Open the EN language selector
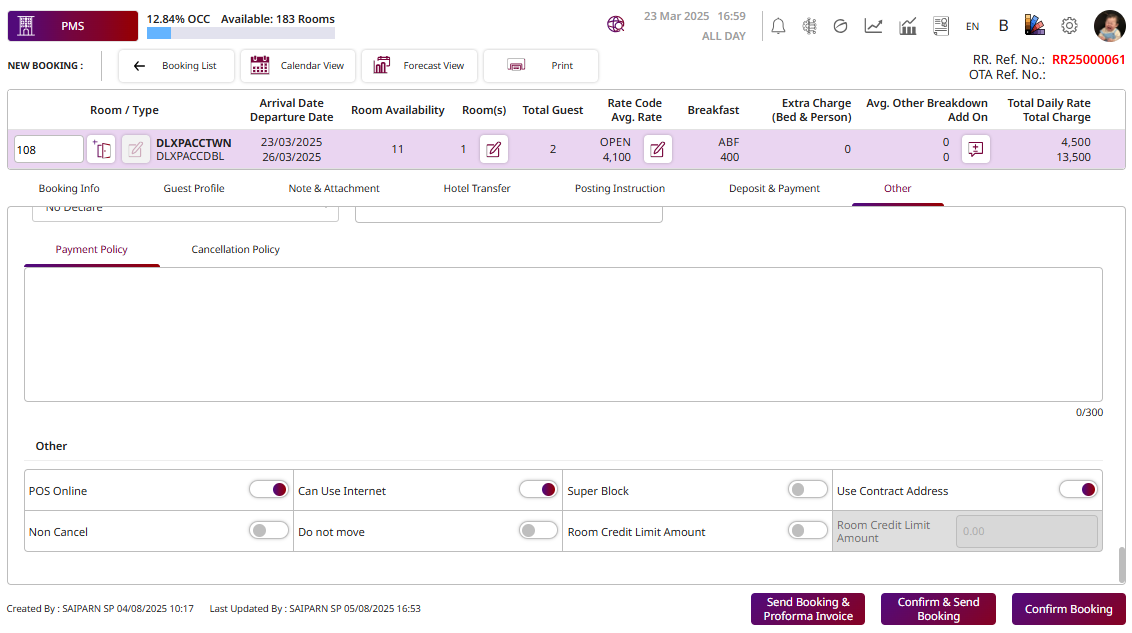 972,27
